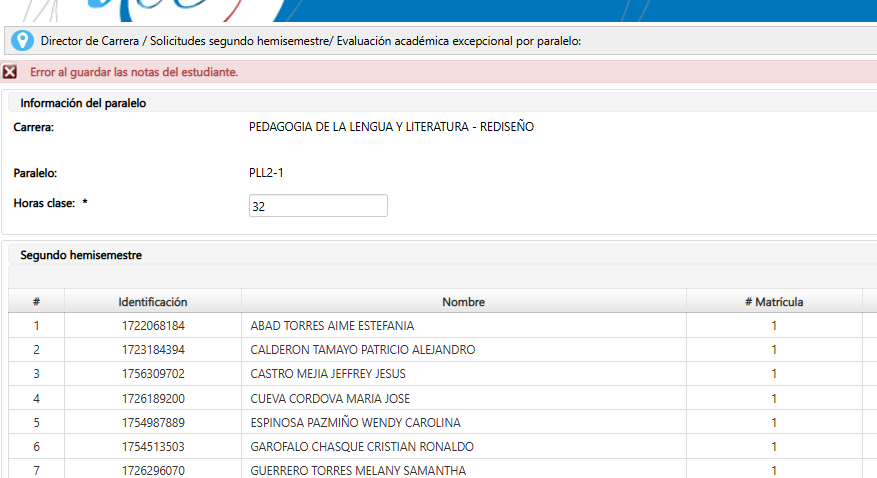Click the red error X icon
This screenshot has height=478, width=877.
tap(10, 72)
